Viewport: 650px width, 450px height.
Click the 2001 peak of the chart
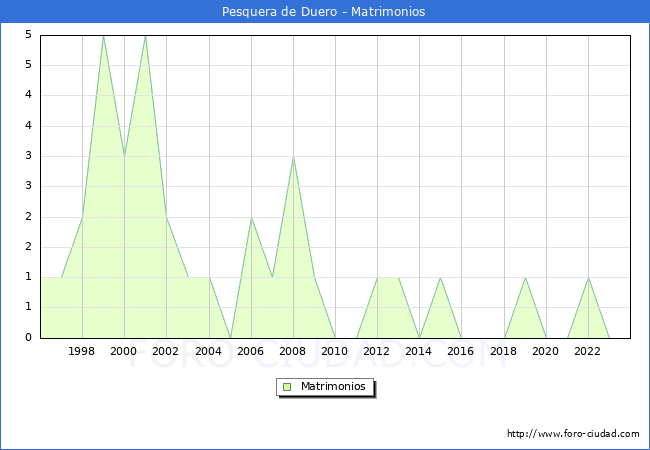[x=145, y=36]
